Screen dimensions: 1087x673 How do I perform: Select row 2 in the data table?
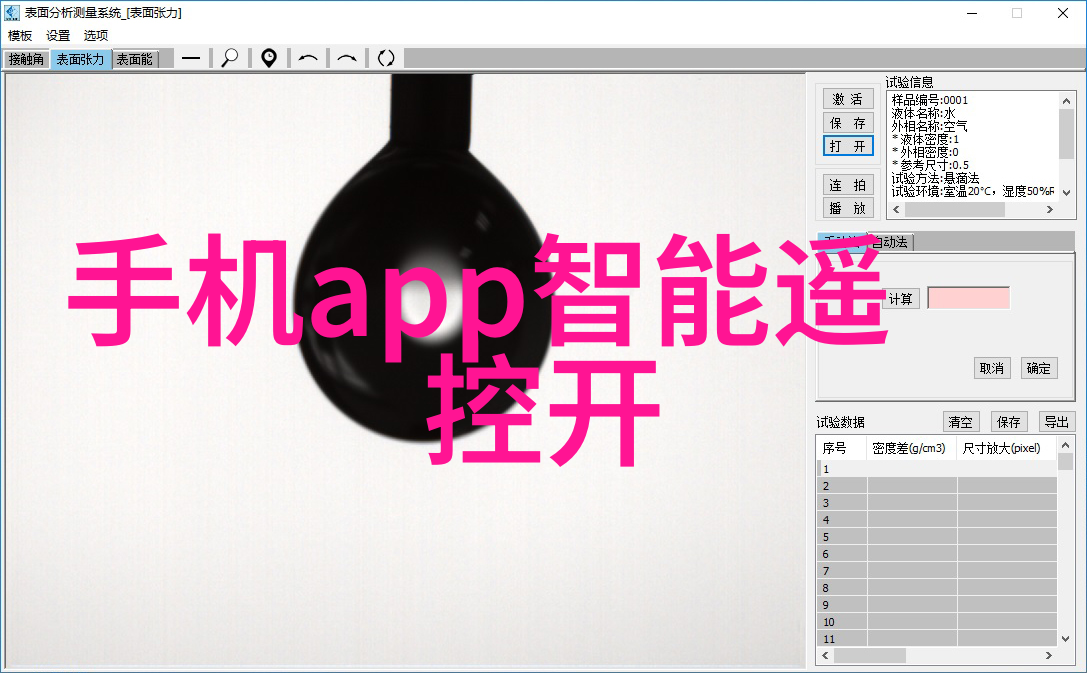coord(937,486)
